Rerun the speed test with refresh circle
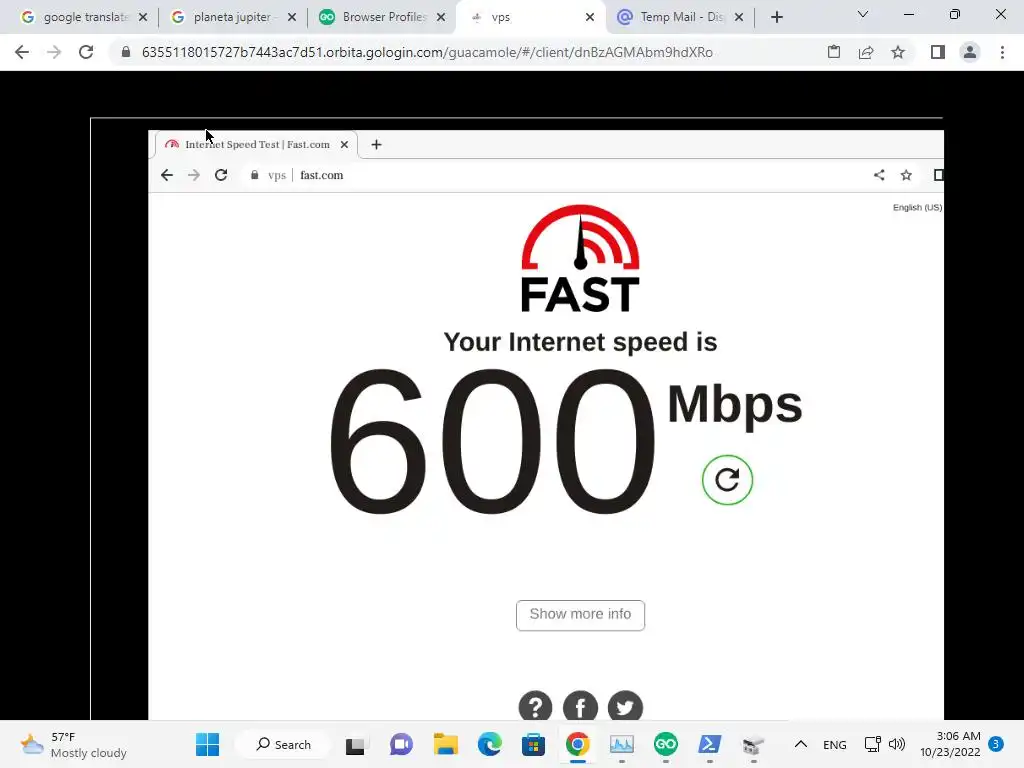This screenshot has width=1024, height=768. (x=727, y=480)
